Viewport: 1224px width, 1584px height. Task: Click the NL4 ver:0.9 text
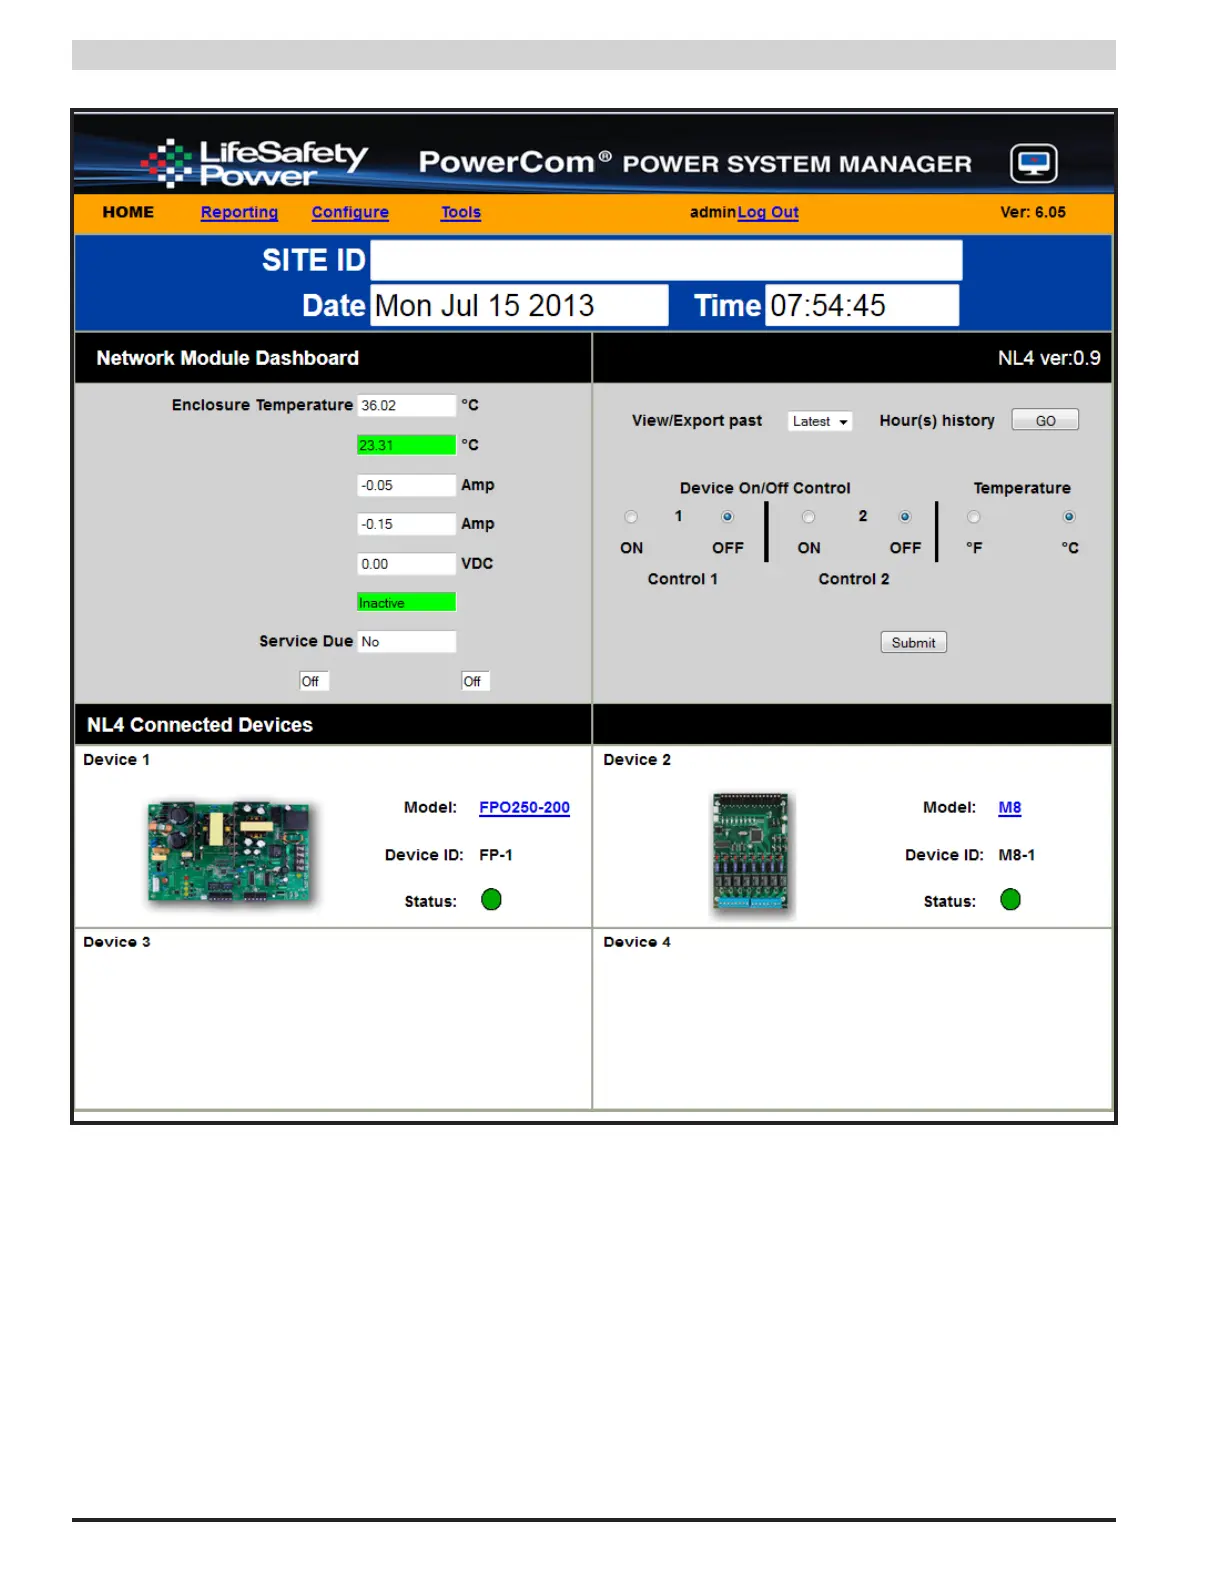tap(1049, 358)
